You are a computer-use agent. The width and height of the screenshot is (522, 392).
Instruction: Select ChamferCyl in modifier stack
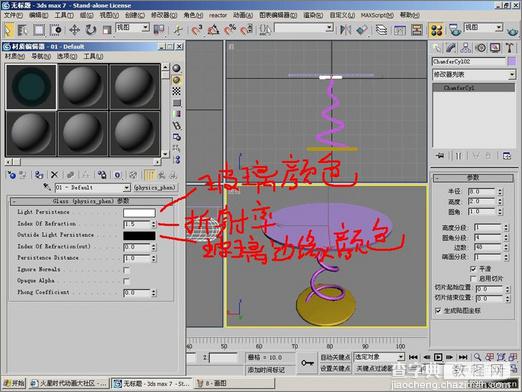(474, 88)
